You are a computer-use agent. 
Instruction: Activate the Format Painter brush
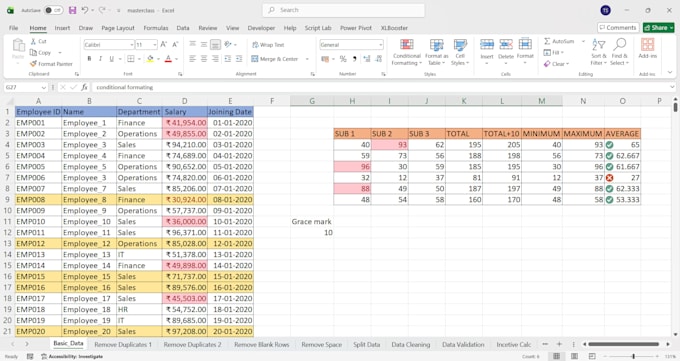pyautogui.click(x=33, y=64)
